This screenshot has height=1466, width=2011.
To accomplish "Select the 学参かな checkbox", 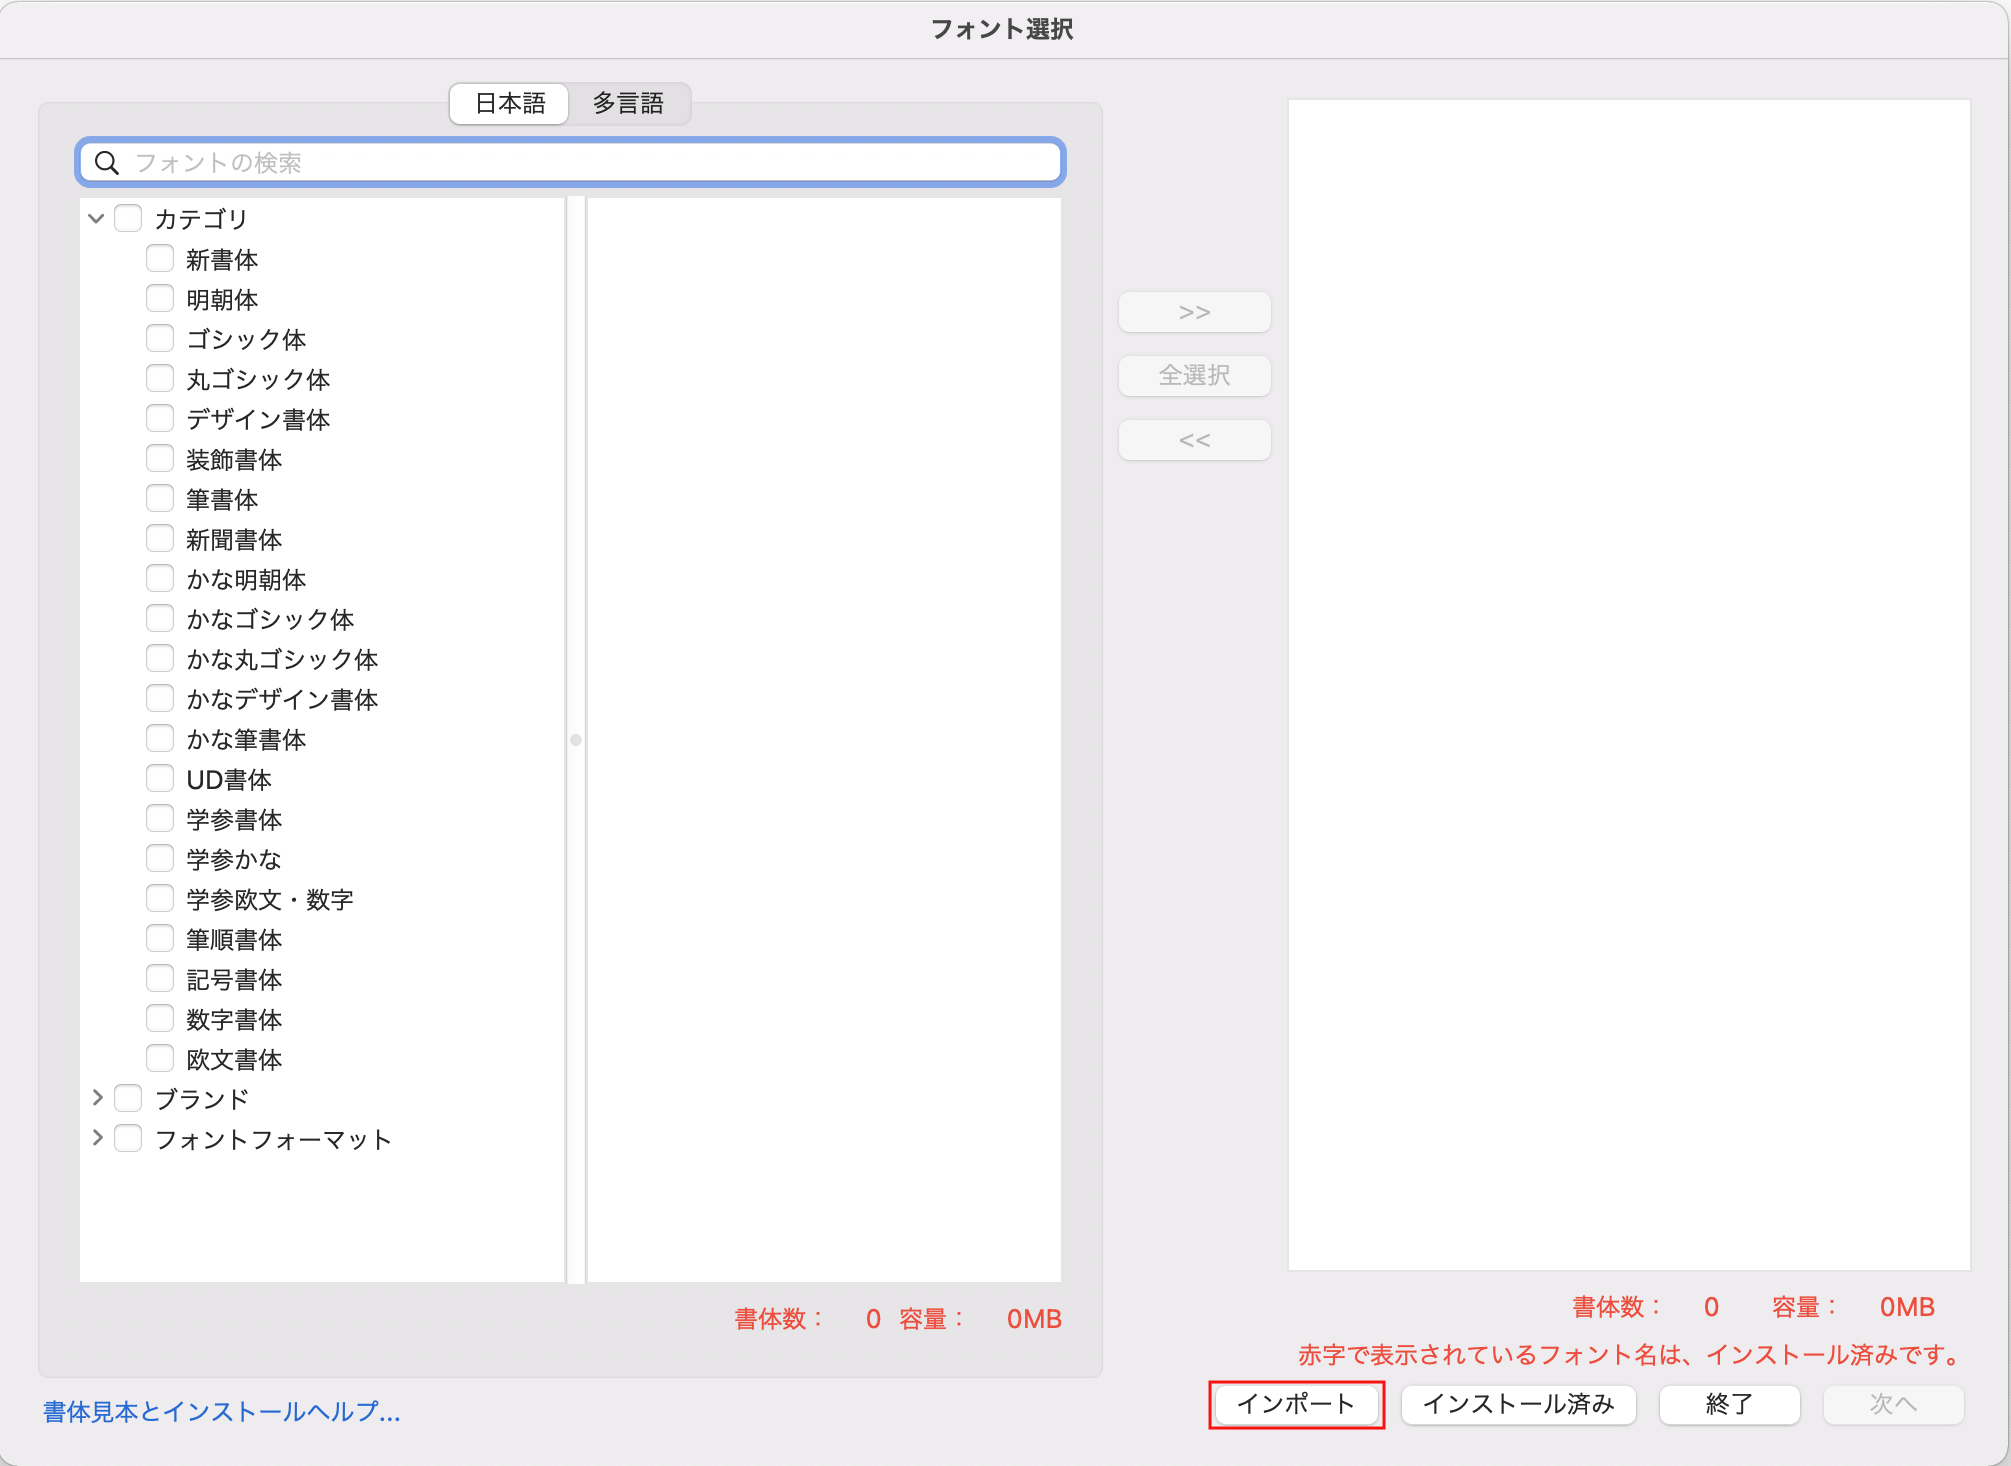I will click(160, 857).
